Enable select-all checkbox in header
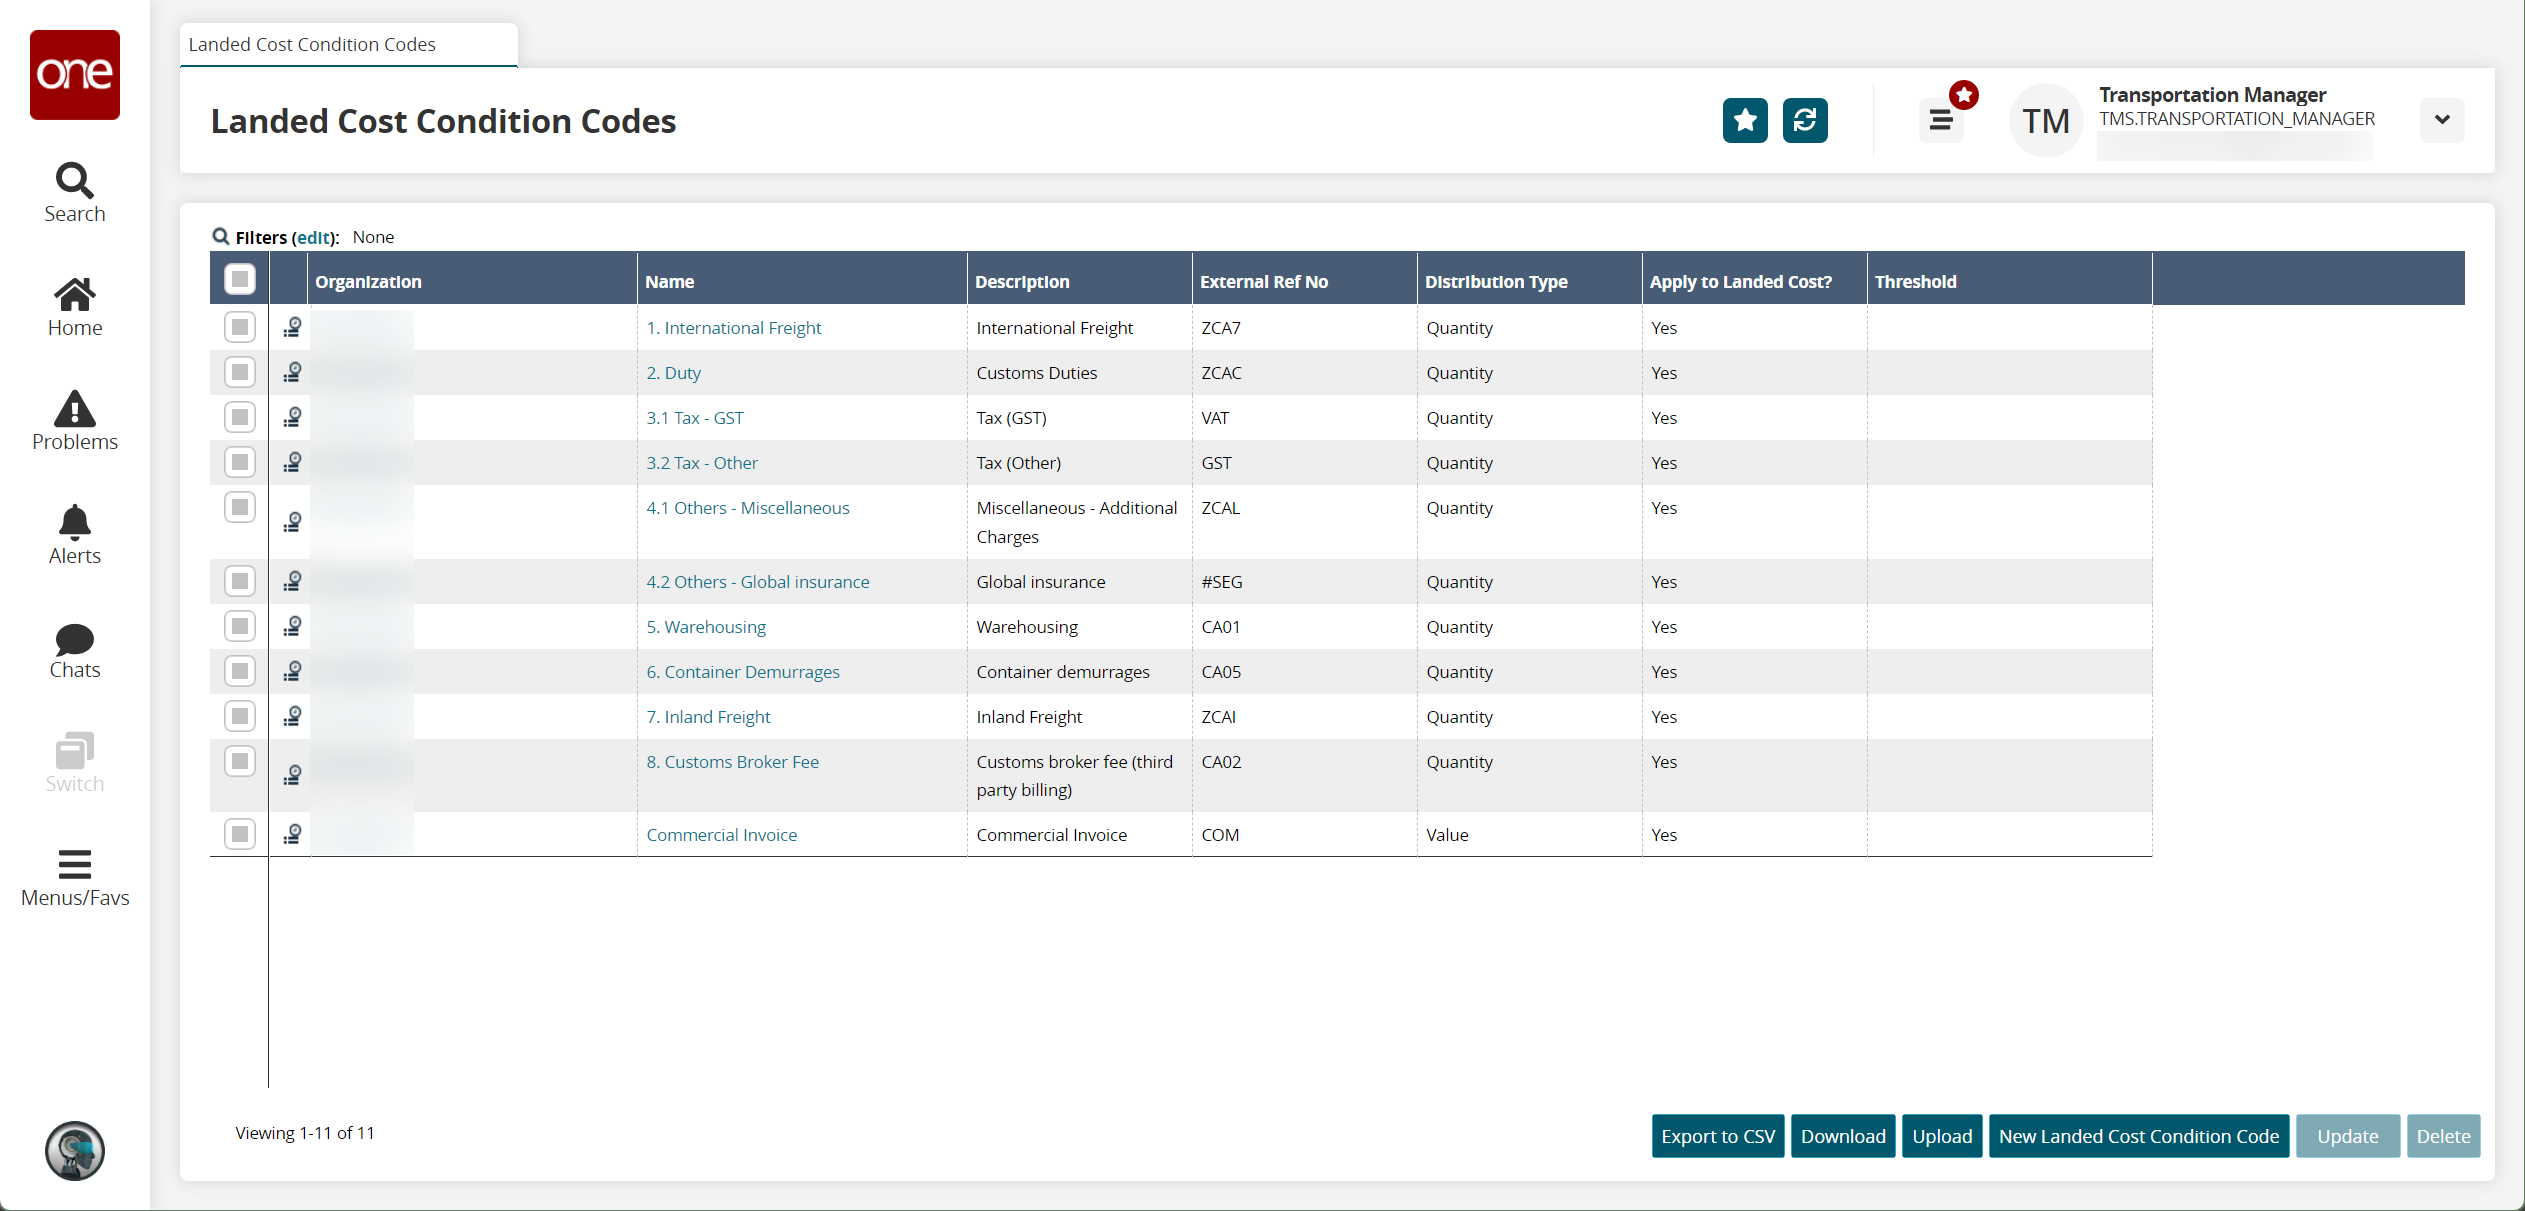The width and height of the screenshot is (2525, 1211). [x=240, y=279]
